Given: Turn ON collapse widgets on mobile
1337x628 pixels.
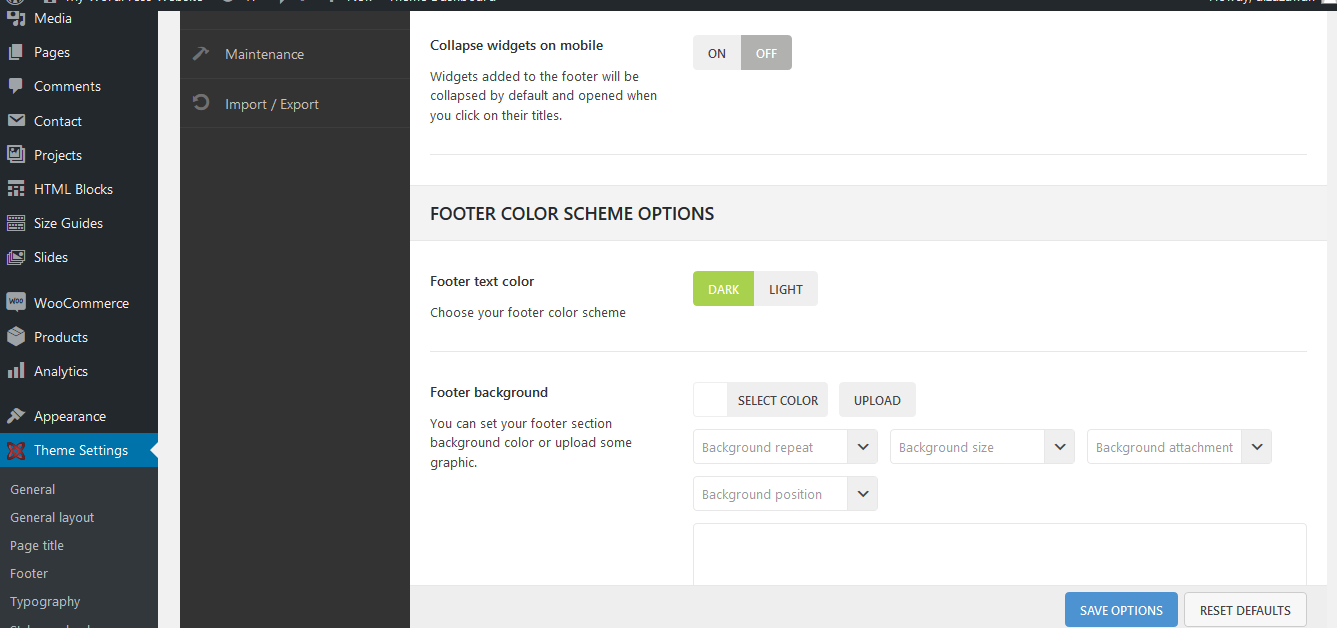Looking at the screenshot, I should coord(717,53).
